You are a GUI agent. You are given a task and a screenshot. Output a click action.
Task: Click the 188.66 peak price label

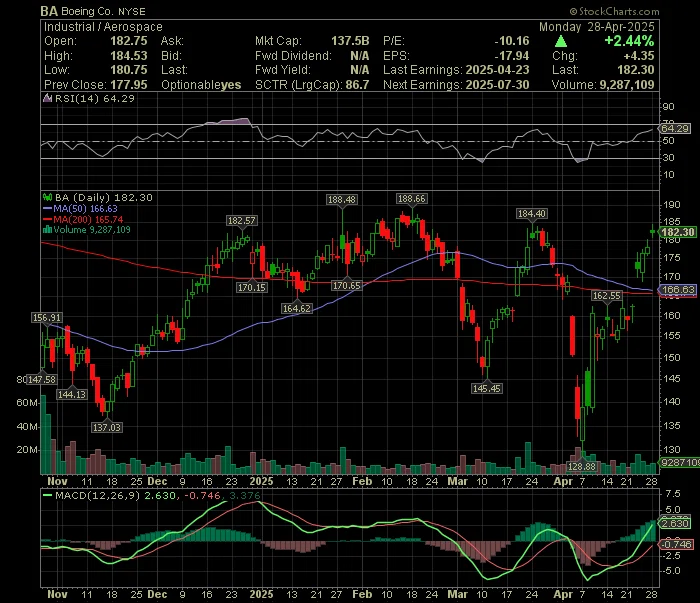tap(412, 199)
